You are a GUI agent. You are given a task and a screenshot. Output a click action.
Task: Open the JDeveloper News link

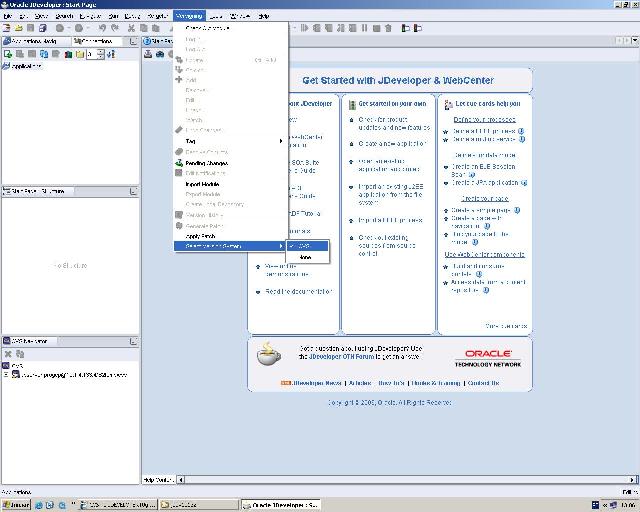click(317, 383)
